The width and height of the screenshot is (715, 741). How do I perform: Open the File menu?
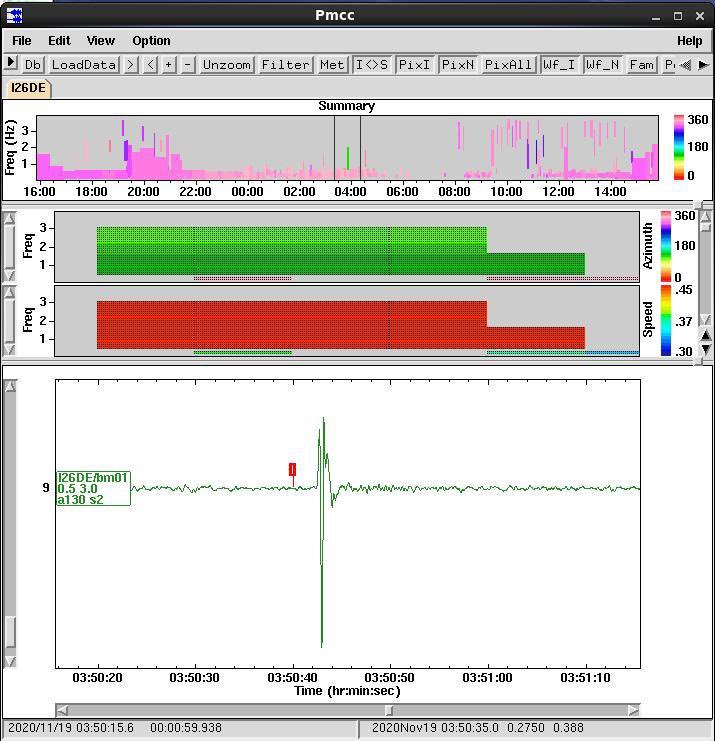point(22,41)
